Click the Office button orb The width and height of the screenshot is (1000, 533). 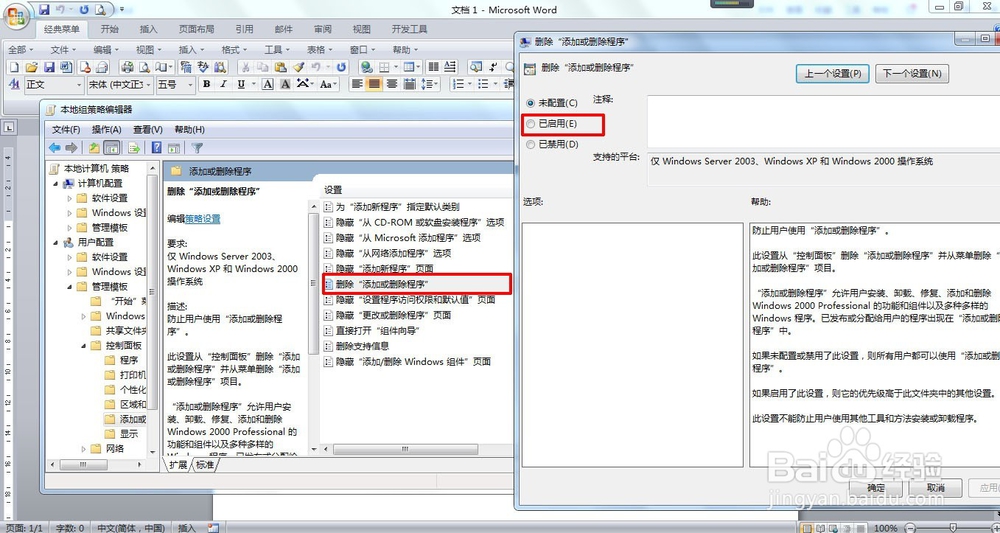pyautogui.click(x=15, y=17)
